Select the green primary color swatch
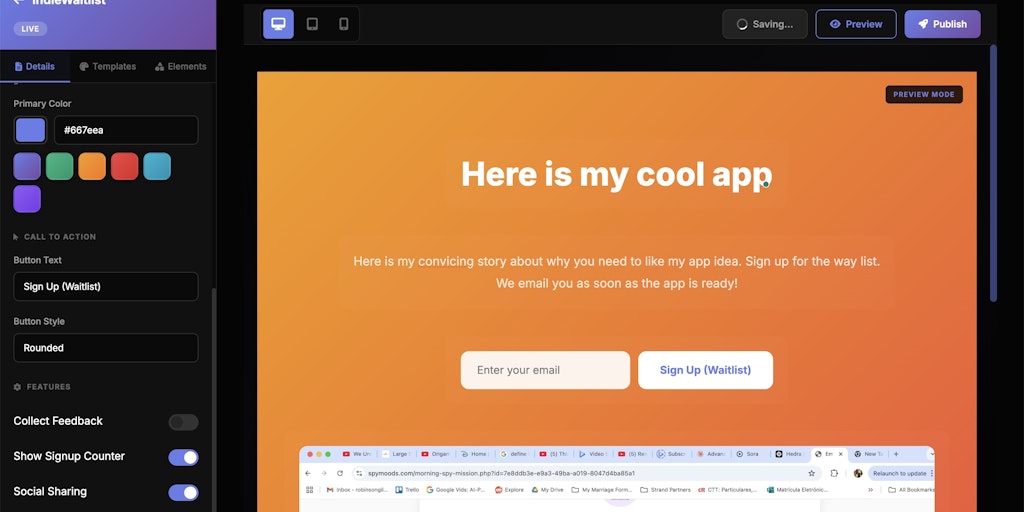 click(59, 166)
